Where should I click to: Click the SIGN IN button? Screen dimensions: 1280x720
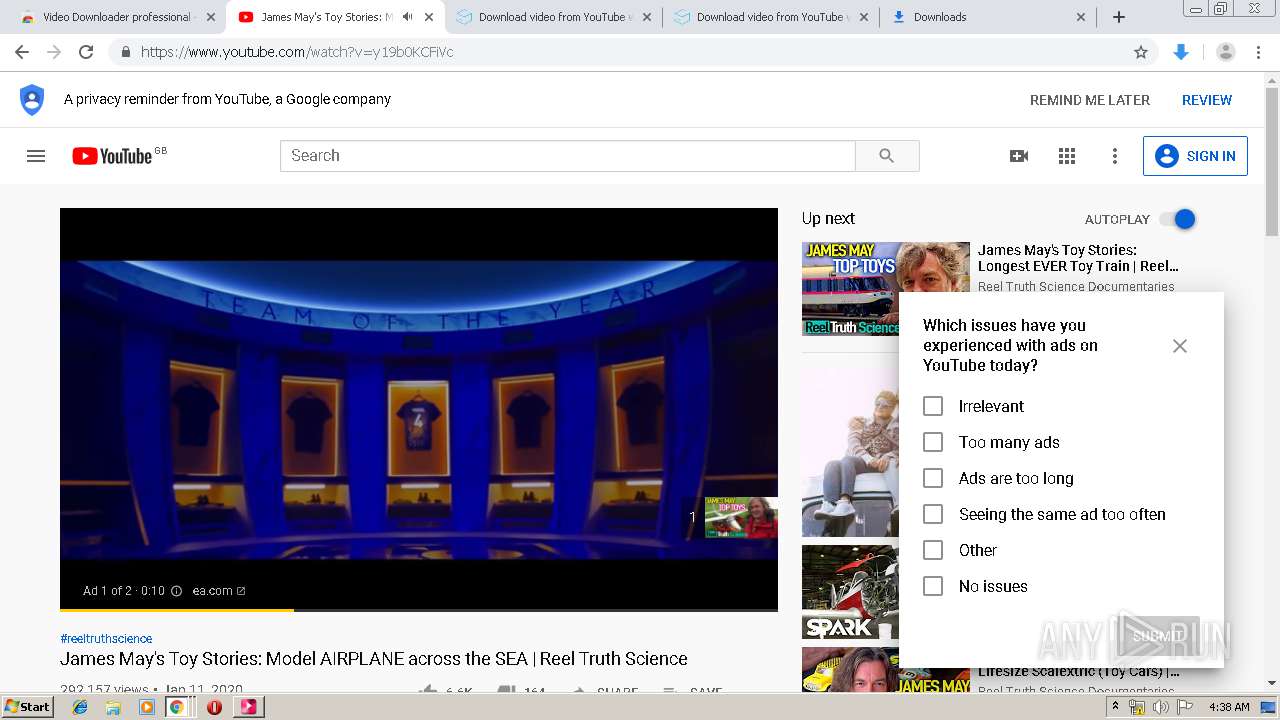click(1195, 156)
